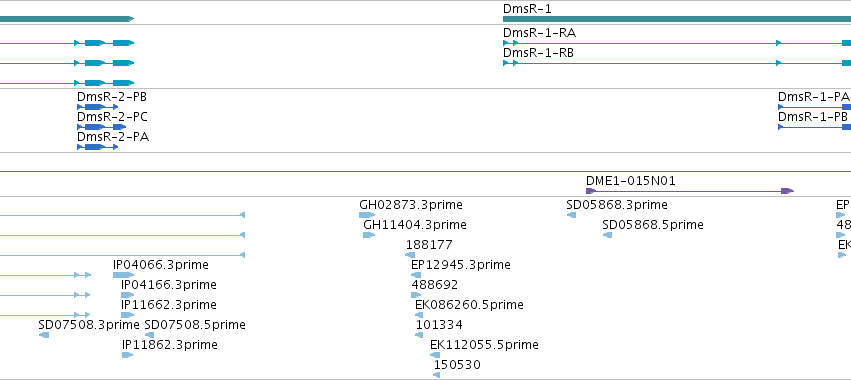Select the GH11404.3prime EST glyph
This screenshot has width=851, height=380.
click(369, 235)
